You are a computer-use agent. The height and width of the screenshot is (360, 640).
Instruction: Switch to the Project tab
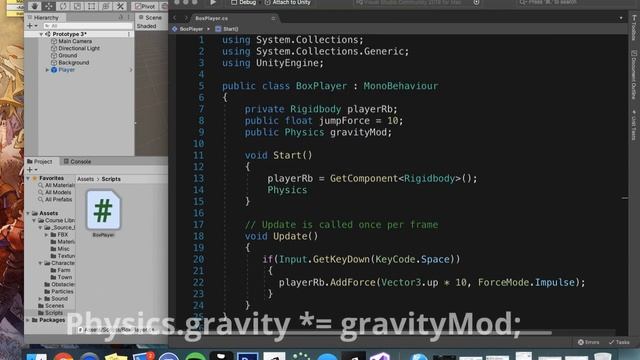(x=40, y=162)
